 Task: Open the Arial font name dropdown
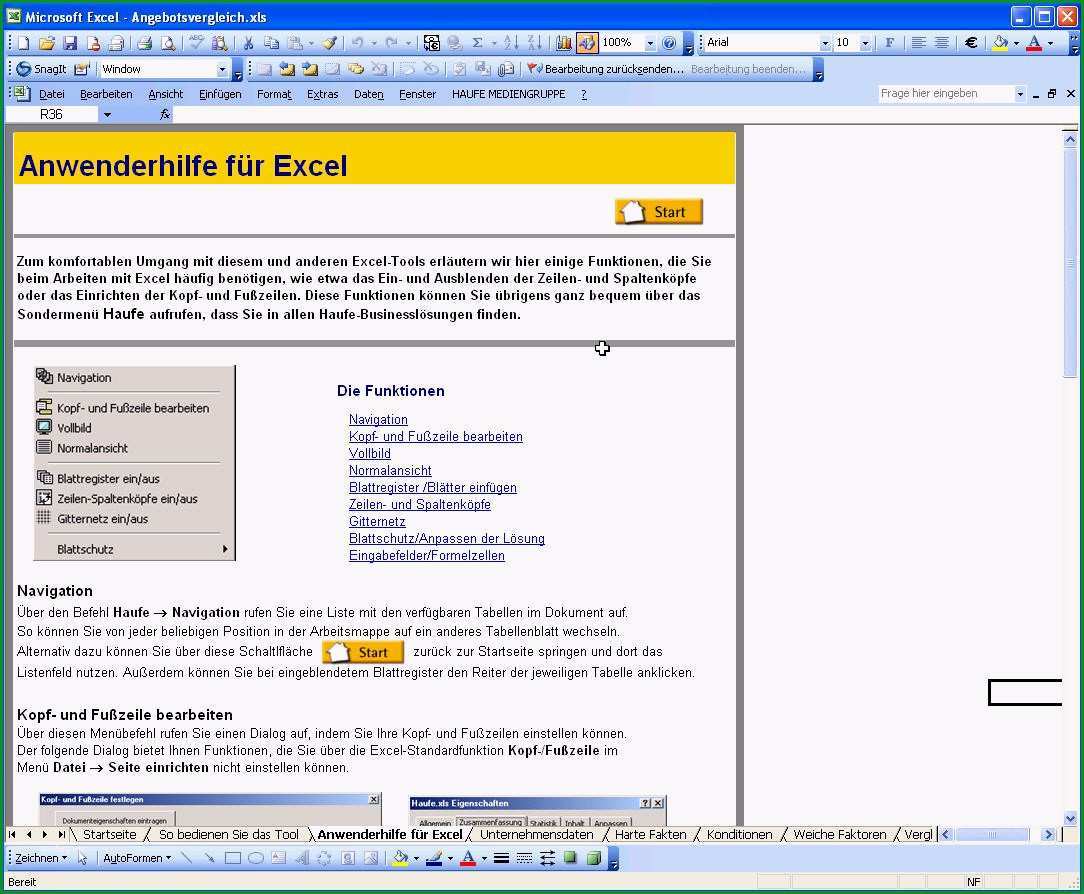click(x=825, y=43)
